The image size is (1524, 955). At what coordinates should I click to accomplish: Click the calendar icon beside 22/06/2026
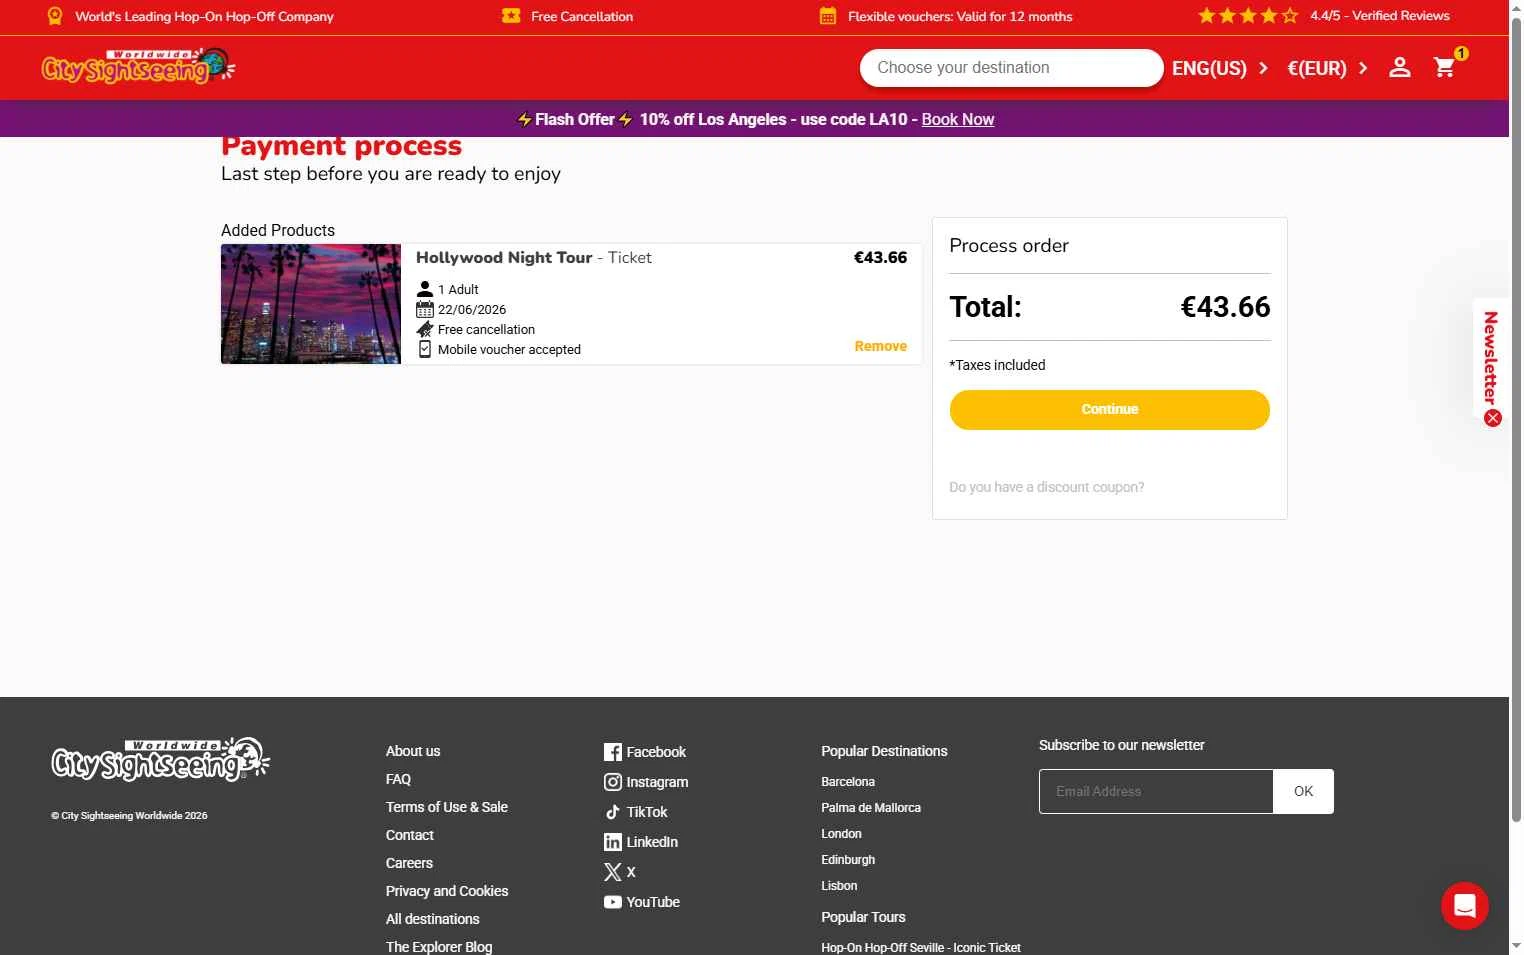pyautogui.click(x=425, y=310)
